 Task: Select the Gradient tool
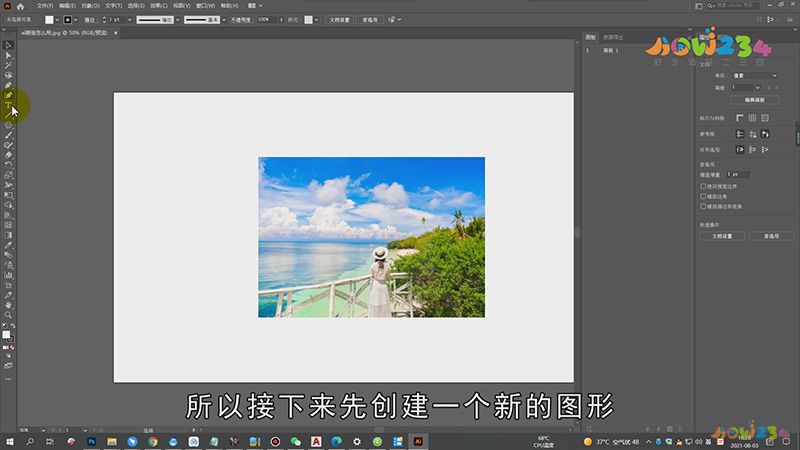pos(8,235)
